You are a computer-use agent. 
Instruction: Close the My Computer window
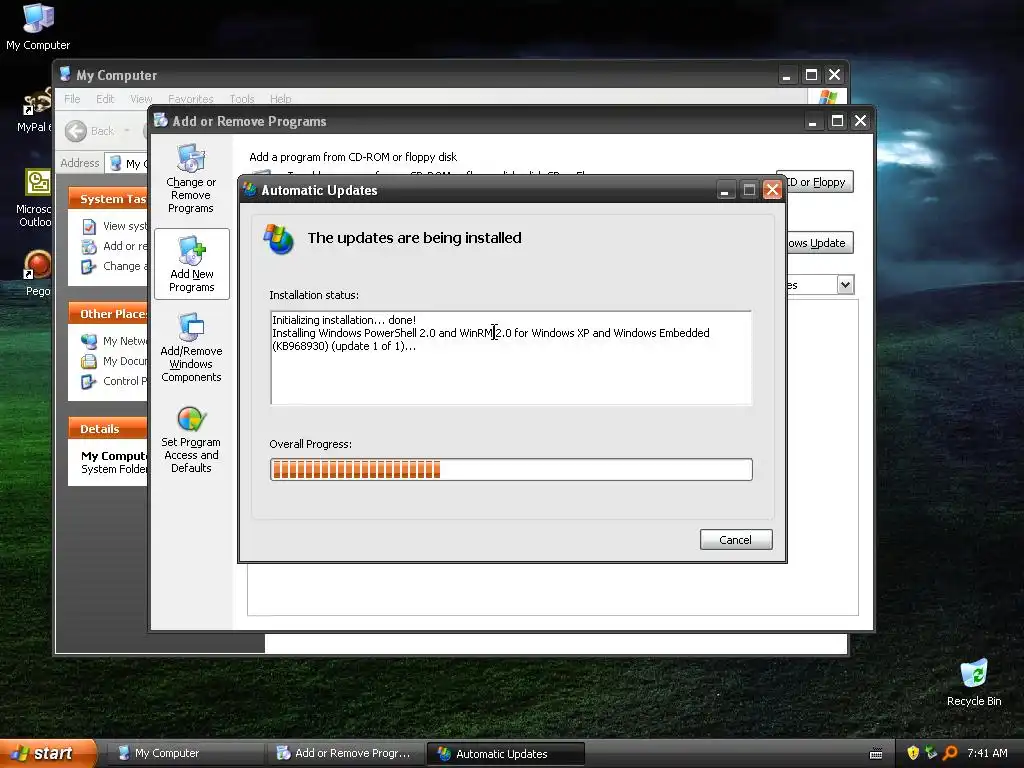[x=835, y=75]
